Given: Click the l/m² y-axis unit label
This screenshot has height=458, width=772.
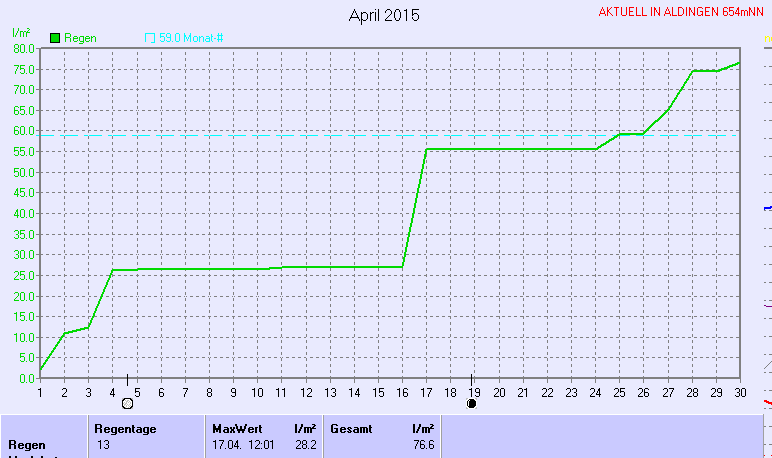Looking at the screenshot, I should [x=22, y=34].
